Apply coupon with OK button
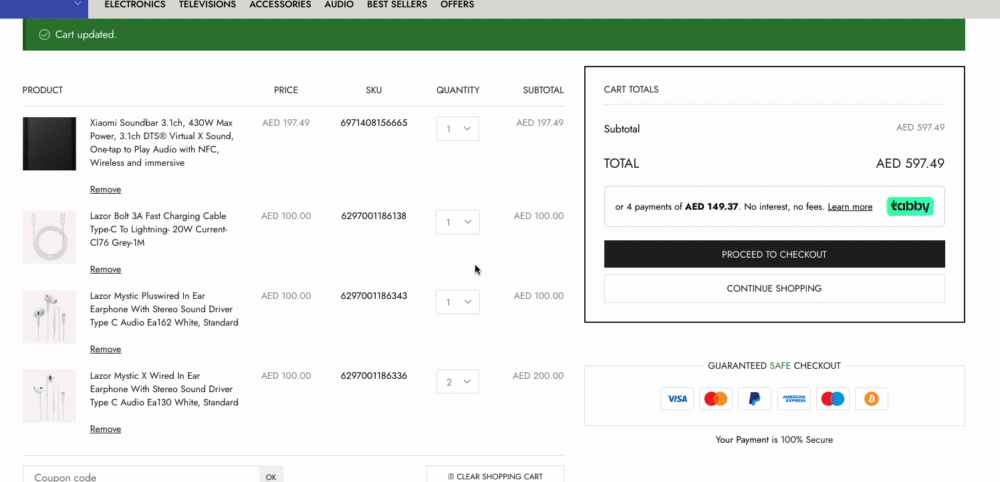The width and height of the screenshot is (1000, 482). click(x=271, y=476)
